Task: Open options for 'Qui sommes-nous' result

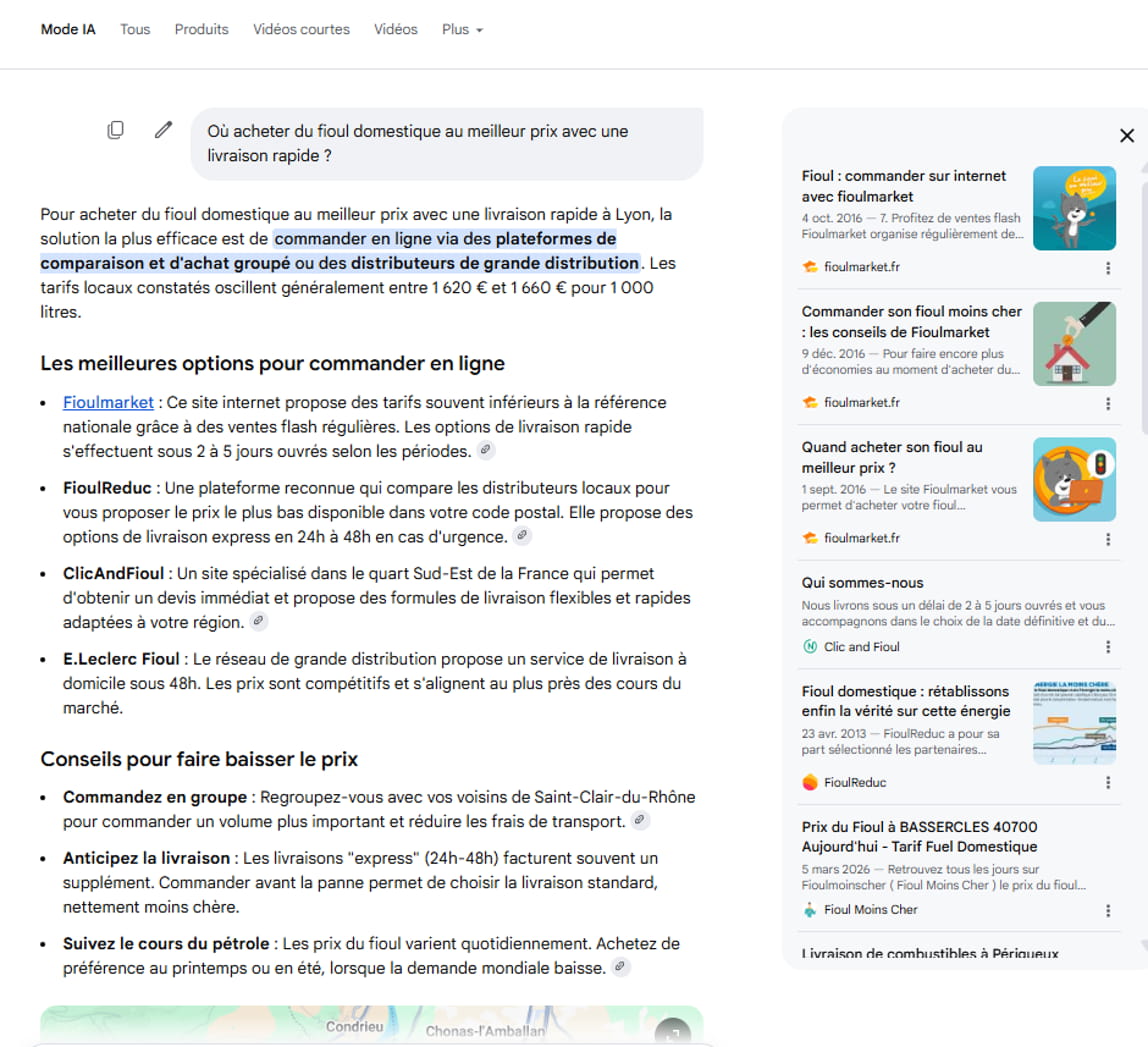Action: click(1108, 647)
